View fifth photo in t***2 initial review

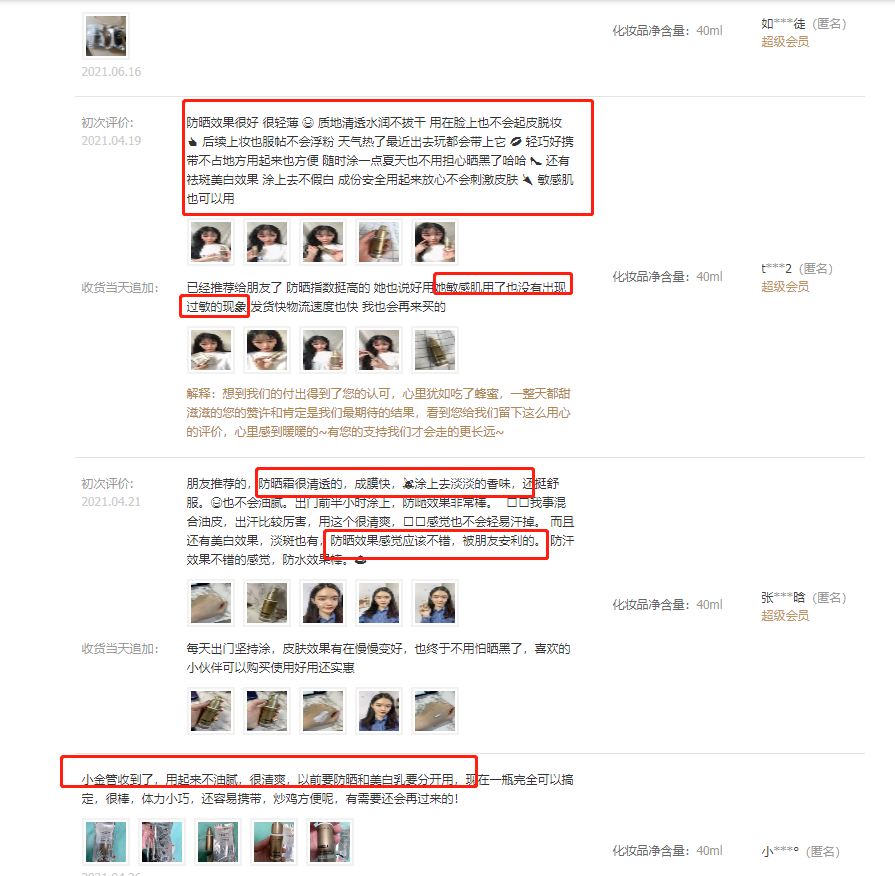(x=434, y=242)
